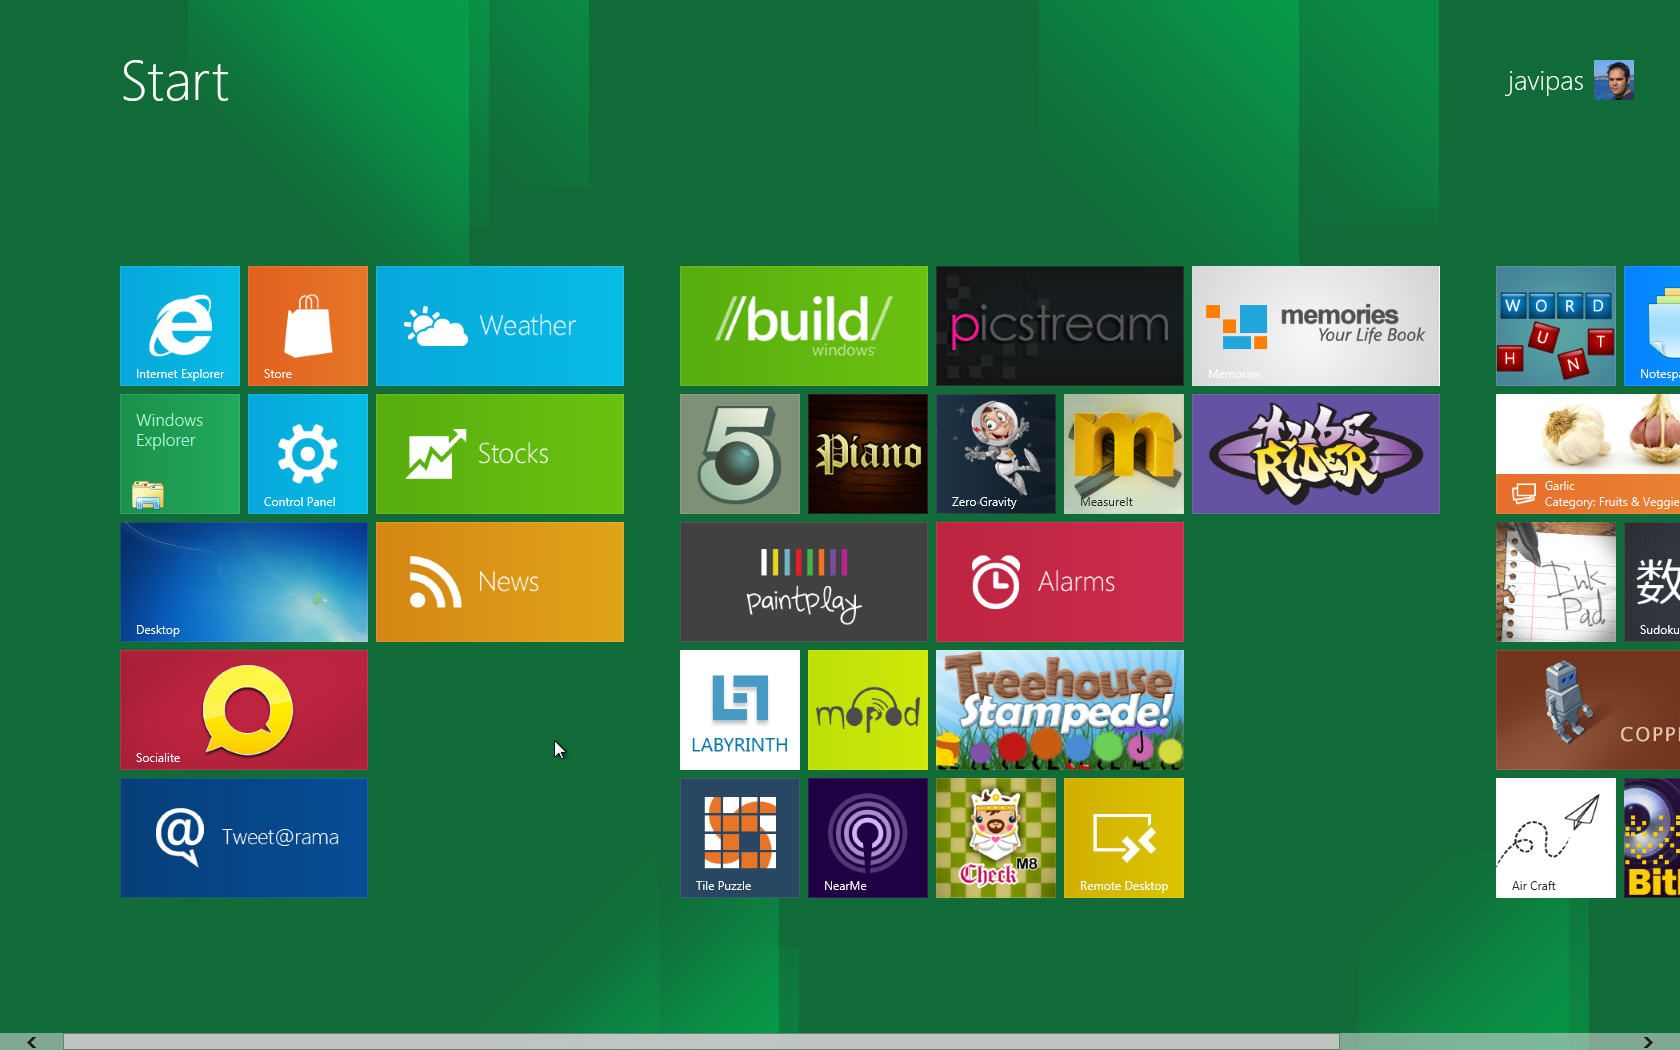
Task: Launch the NearMe app tile
Action: (x=868, y=838)
